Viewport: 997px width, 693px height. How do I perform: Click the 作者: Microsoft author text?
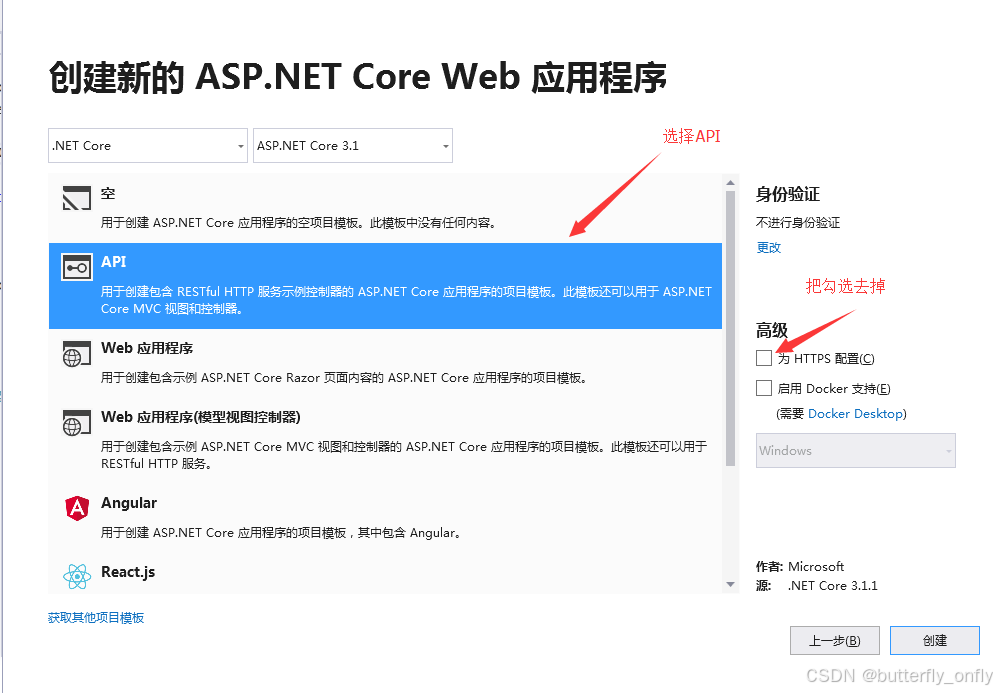tap(800, 566)
